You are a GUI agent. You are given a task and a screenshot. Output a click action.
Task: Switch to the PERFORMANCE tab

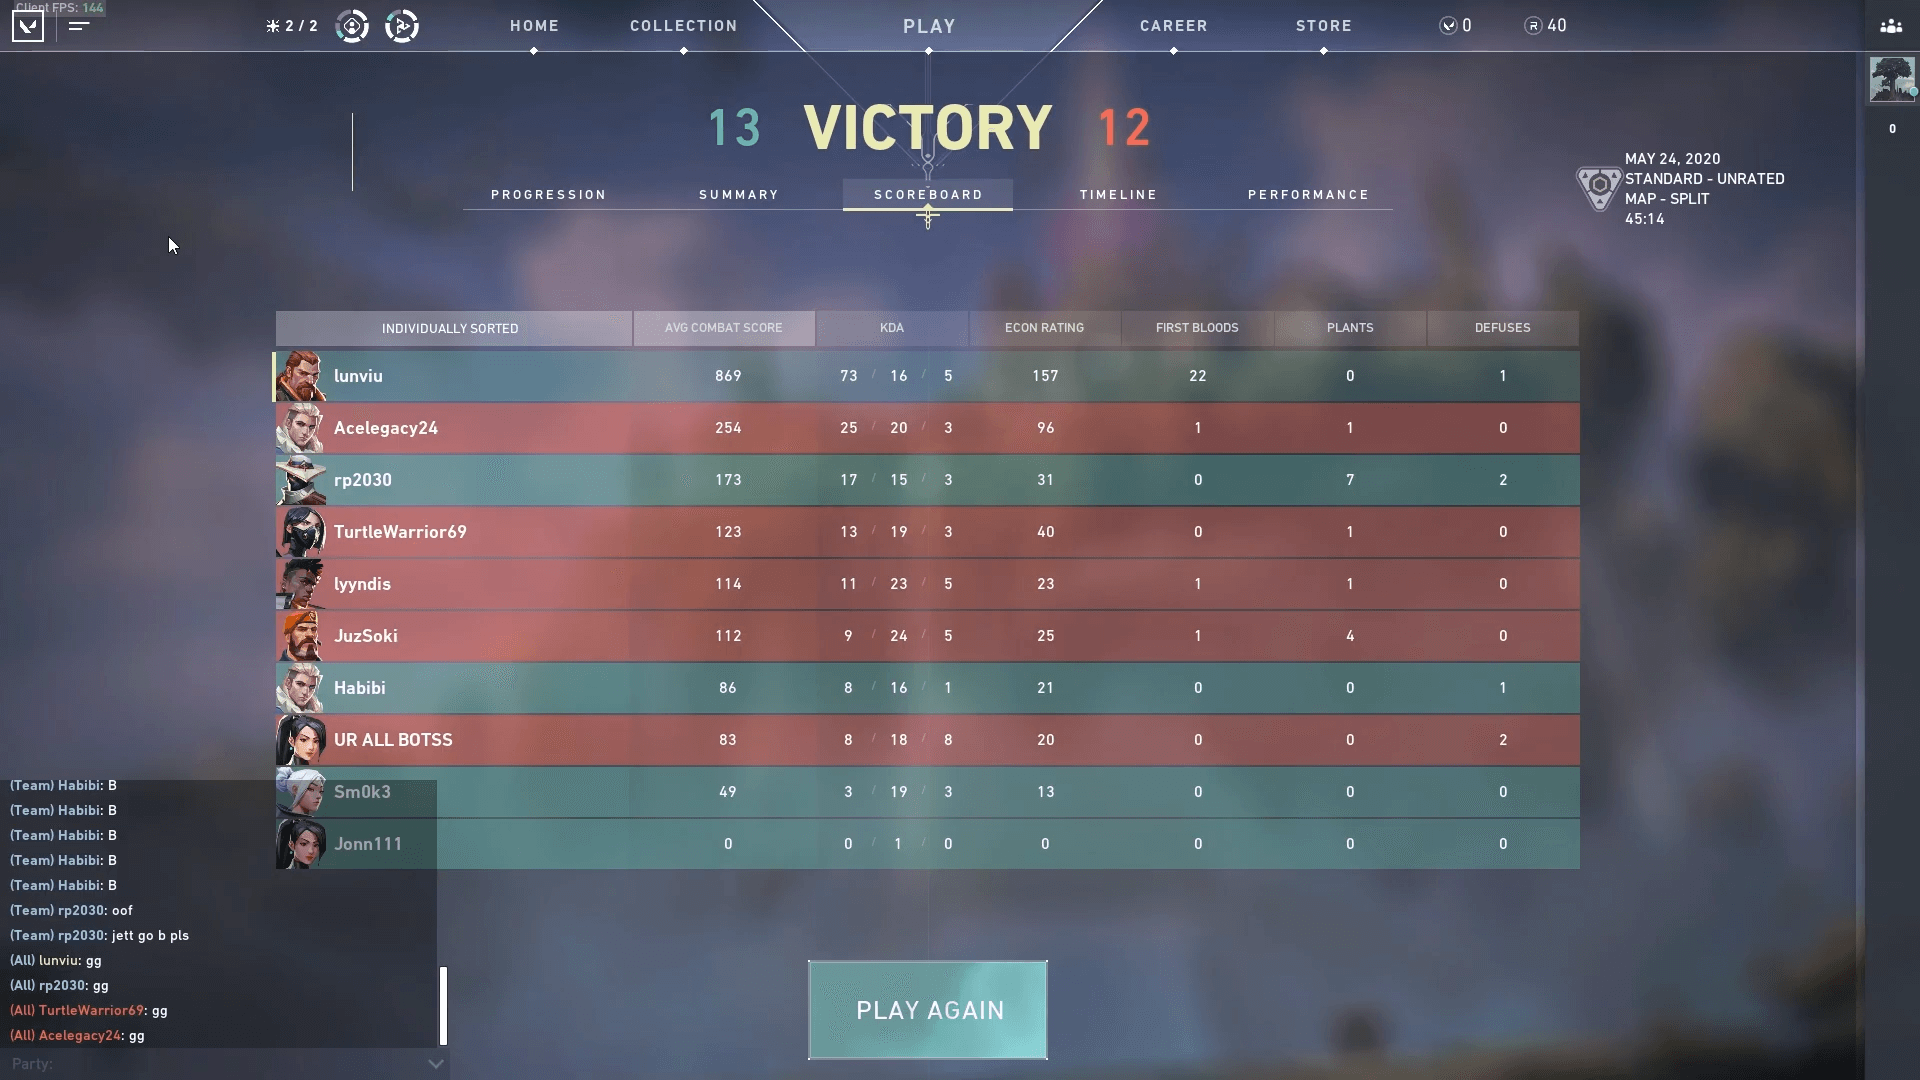[x=1309, y=194]
